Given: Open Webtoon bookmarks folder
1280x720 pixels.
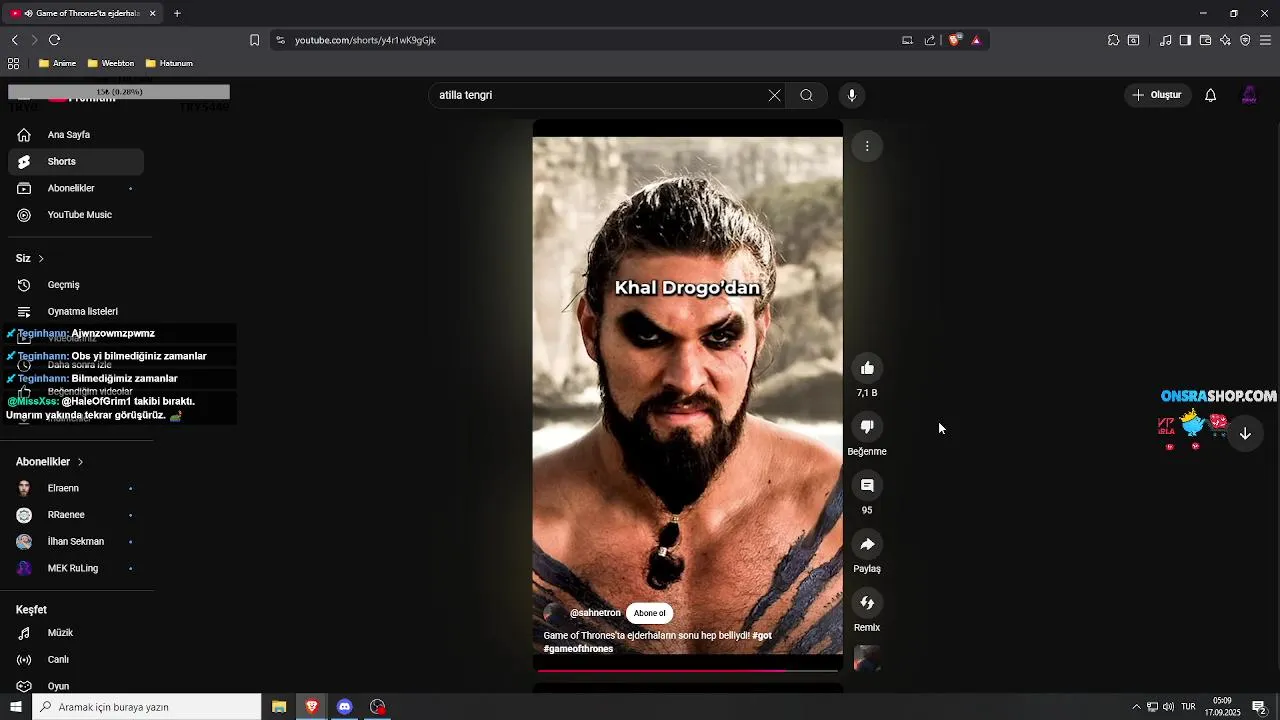Looking at the screenshot, I should [x=110, y=63].
